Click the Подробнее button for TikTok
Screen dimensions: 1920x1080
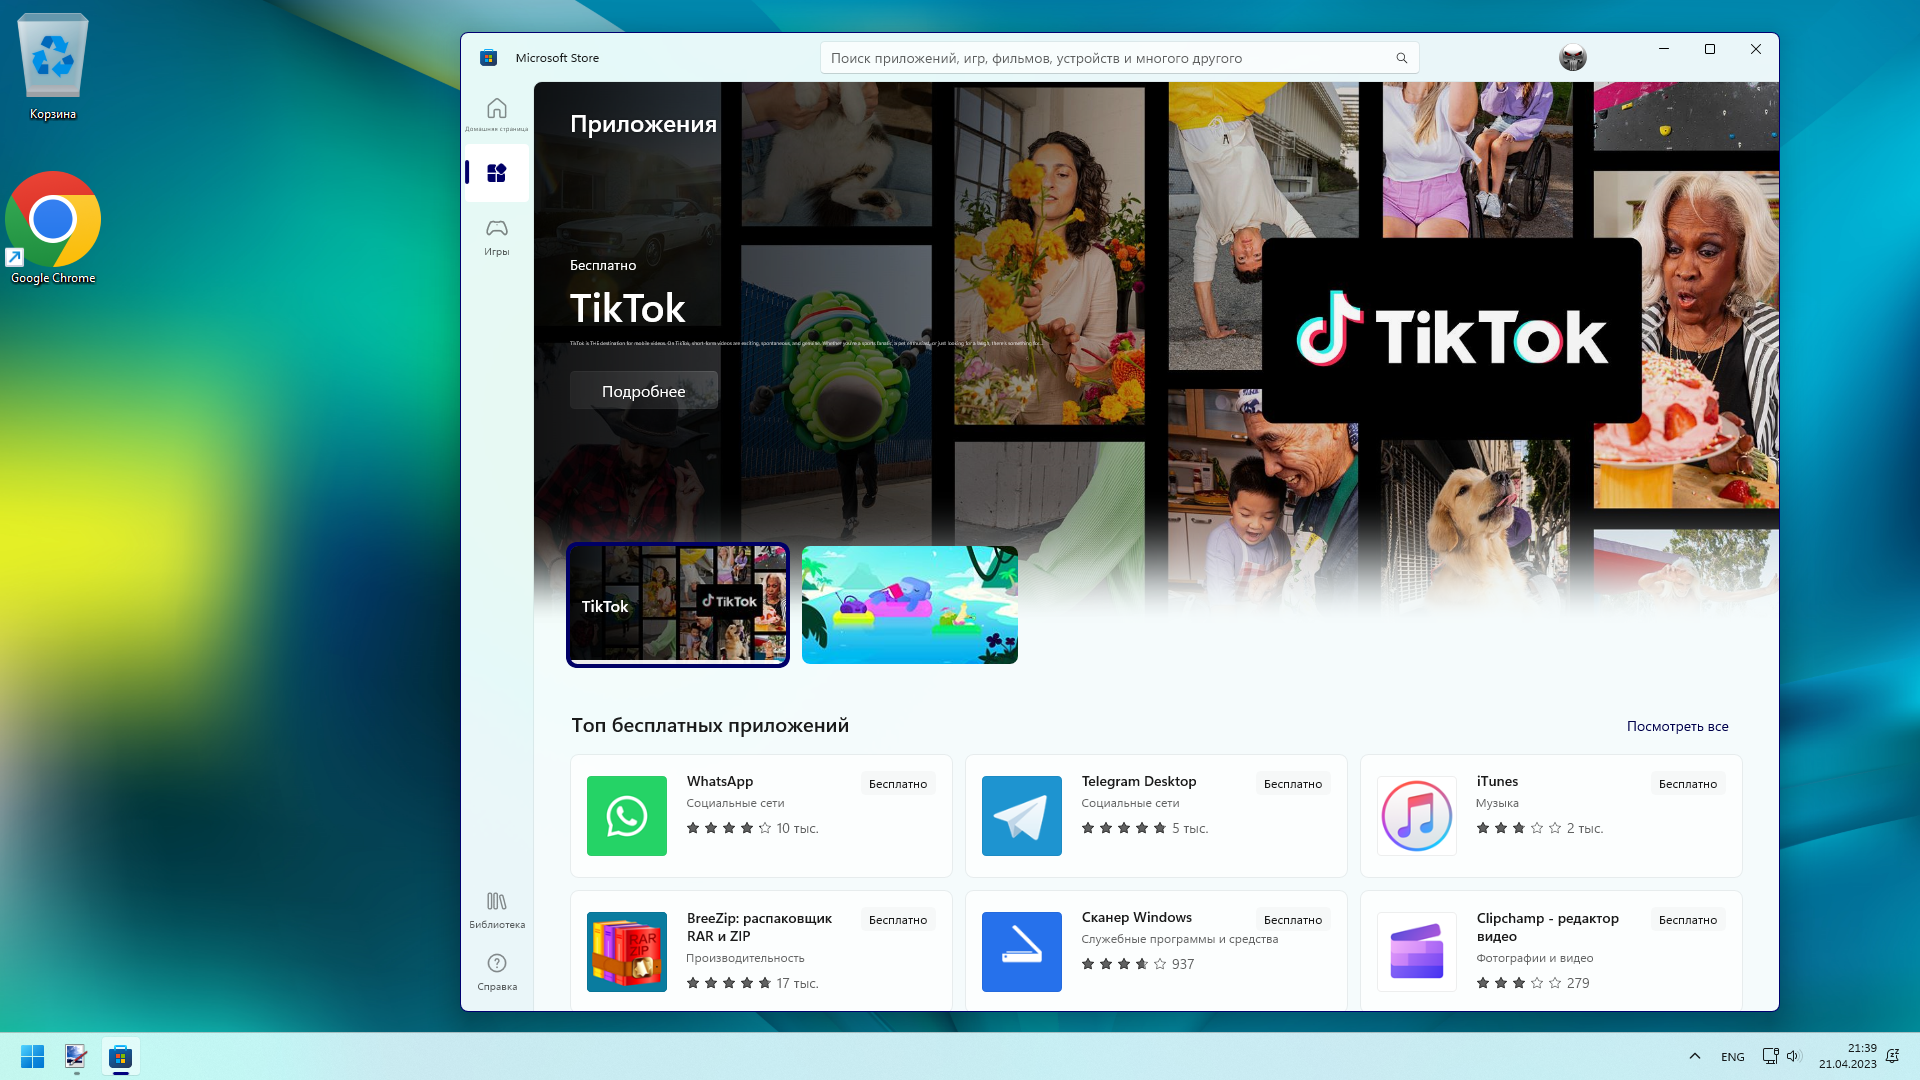(644, 391)
